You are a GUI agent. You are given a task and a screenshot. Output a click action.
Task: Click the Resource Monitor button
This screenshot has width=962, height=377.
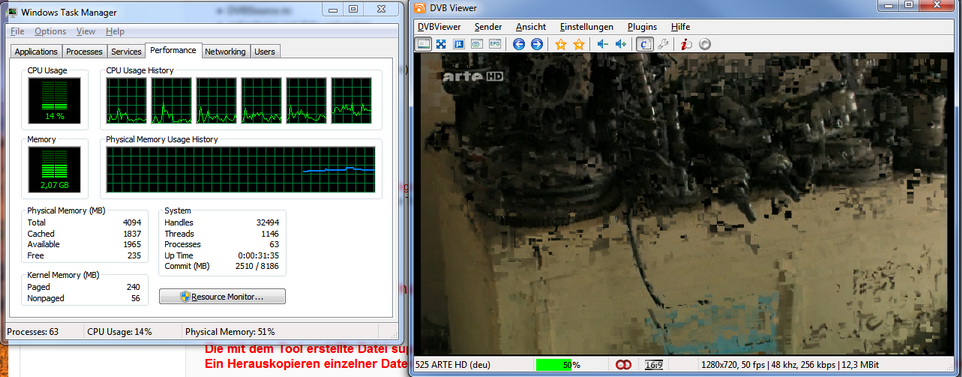click(222, 297)
